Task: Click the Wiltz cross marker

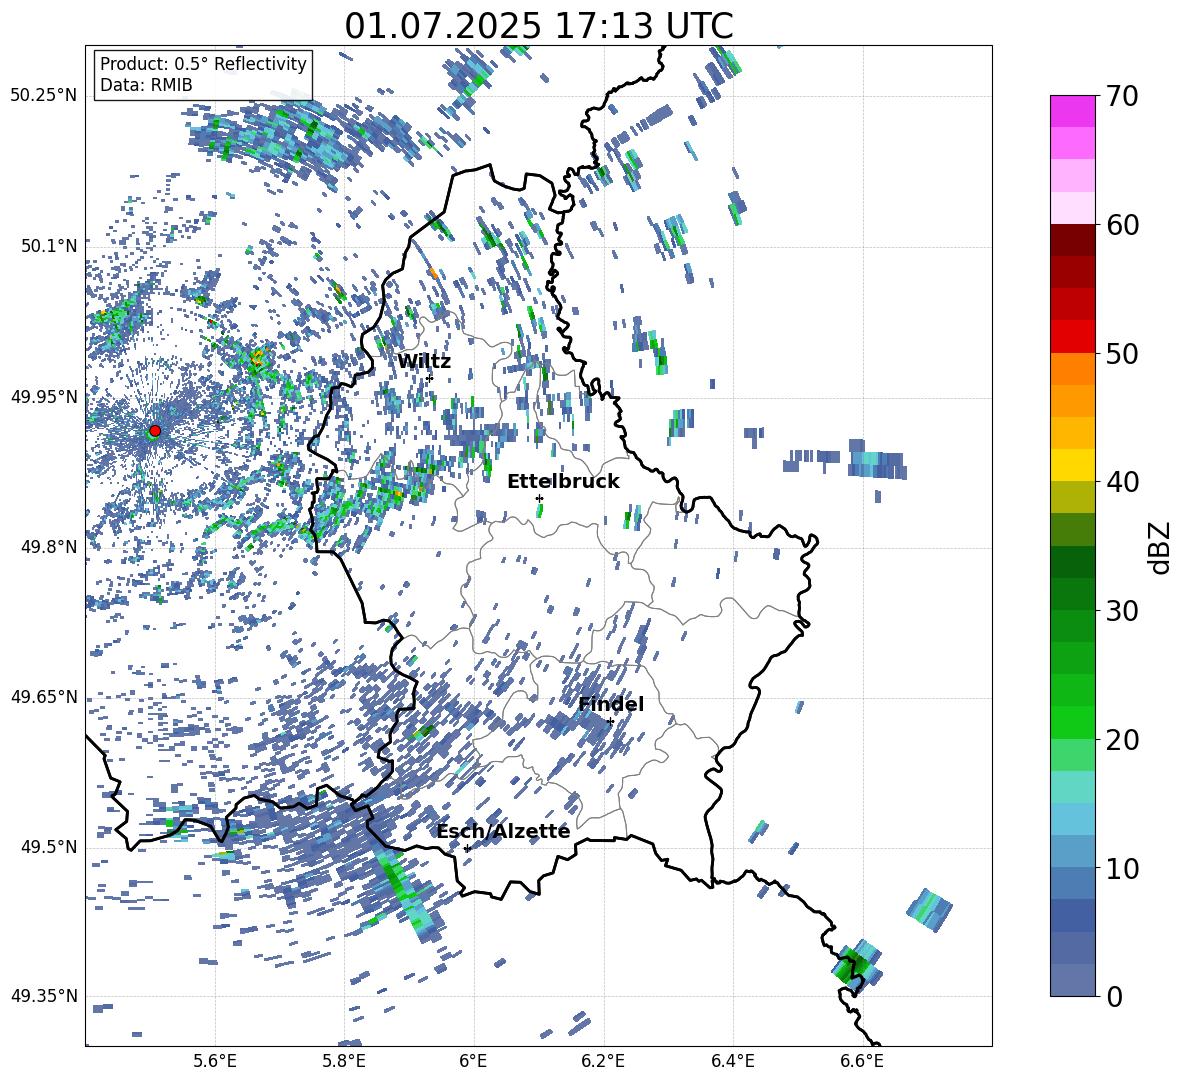Action: click(x=430, y=378)
